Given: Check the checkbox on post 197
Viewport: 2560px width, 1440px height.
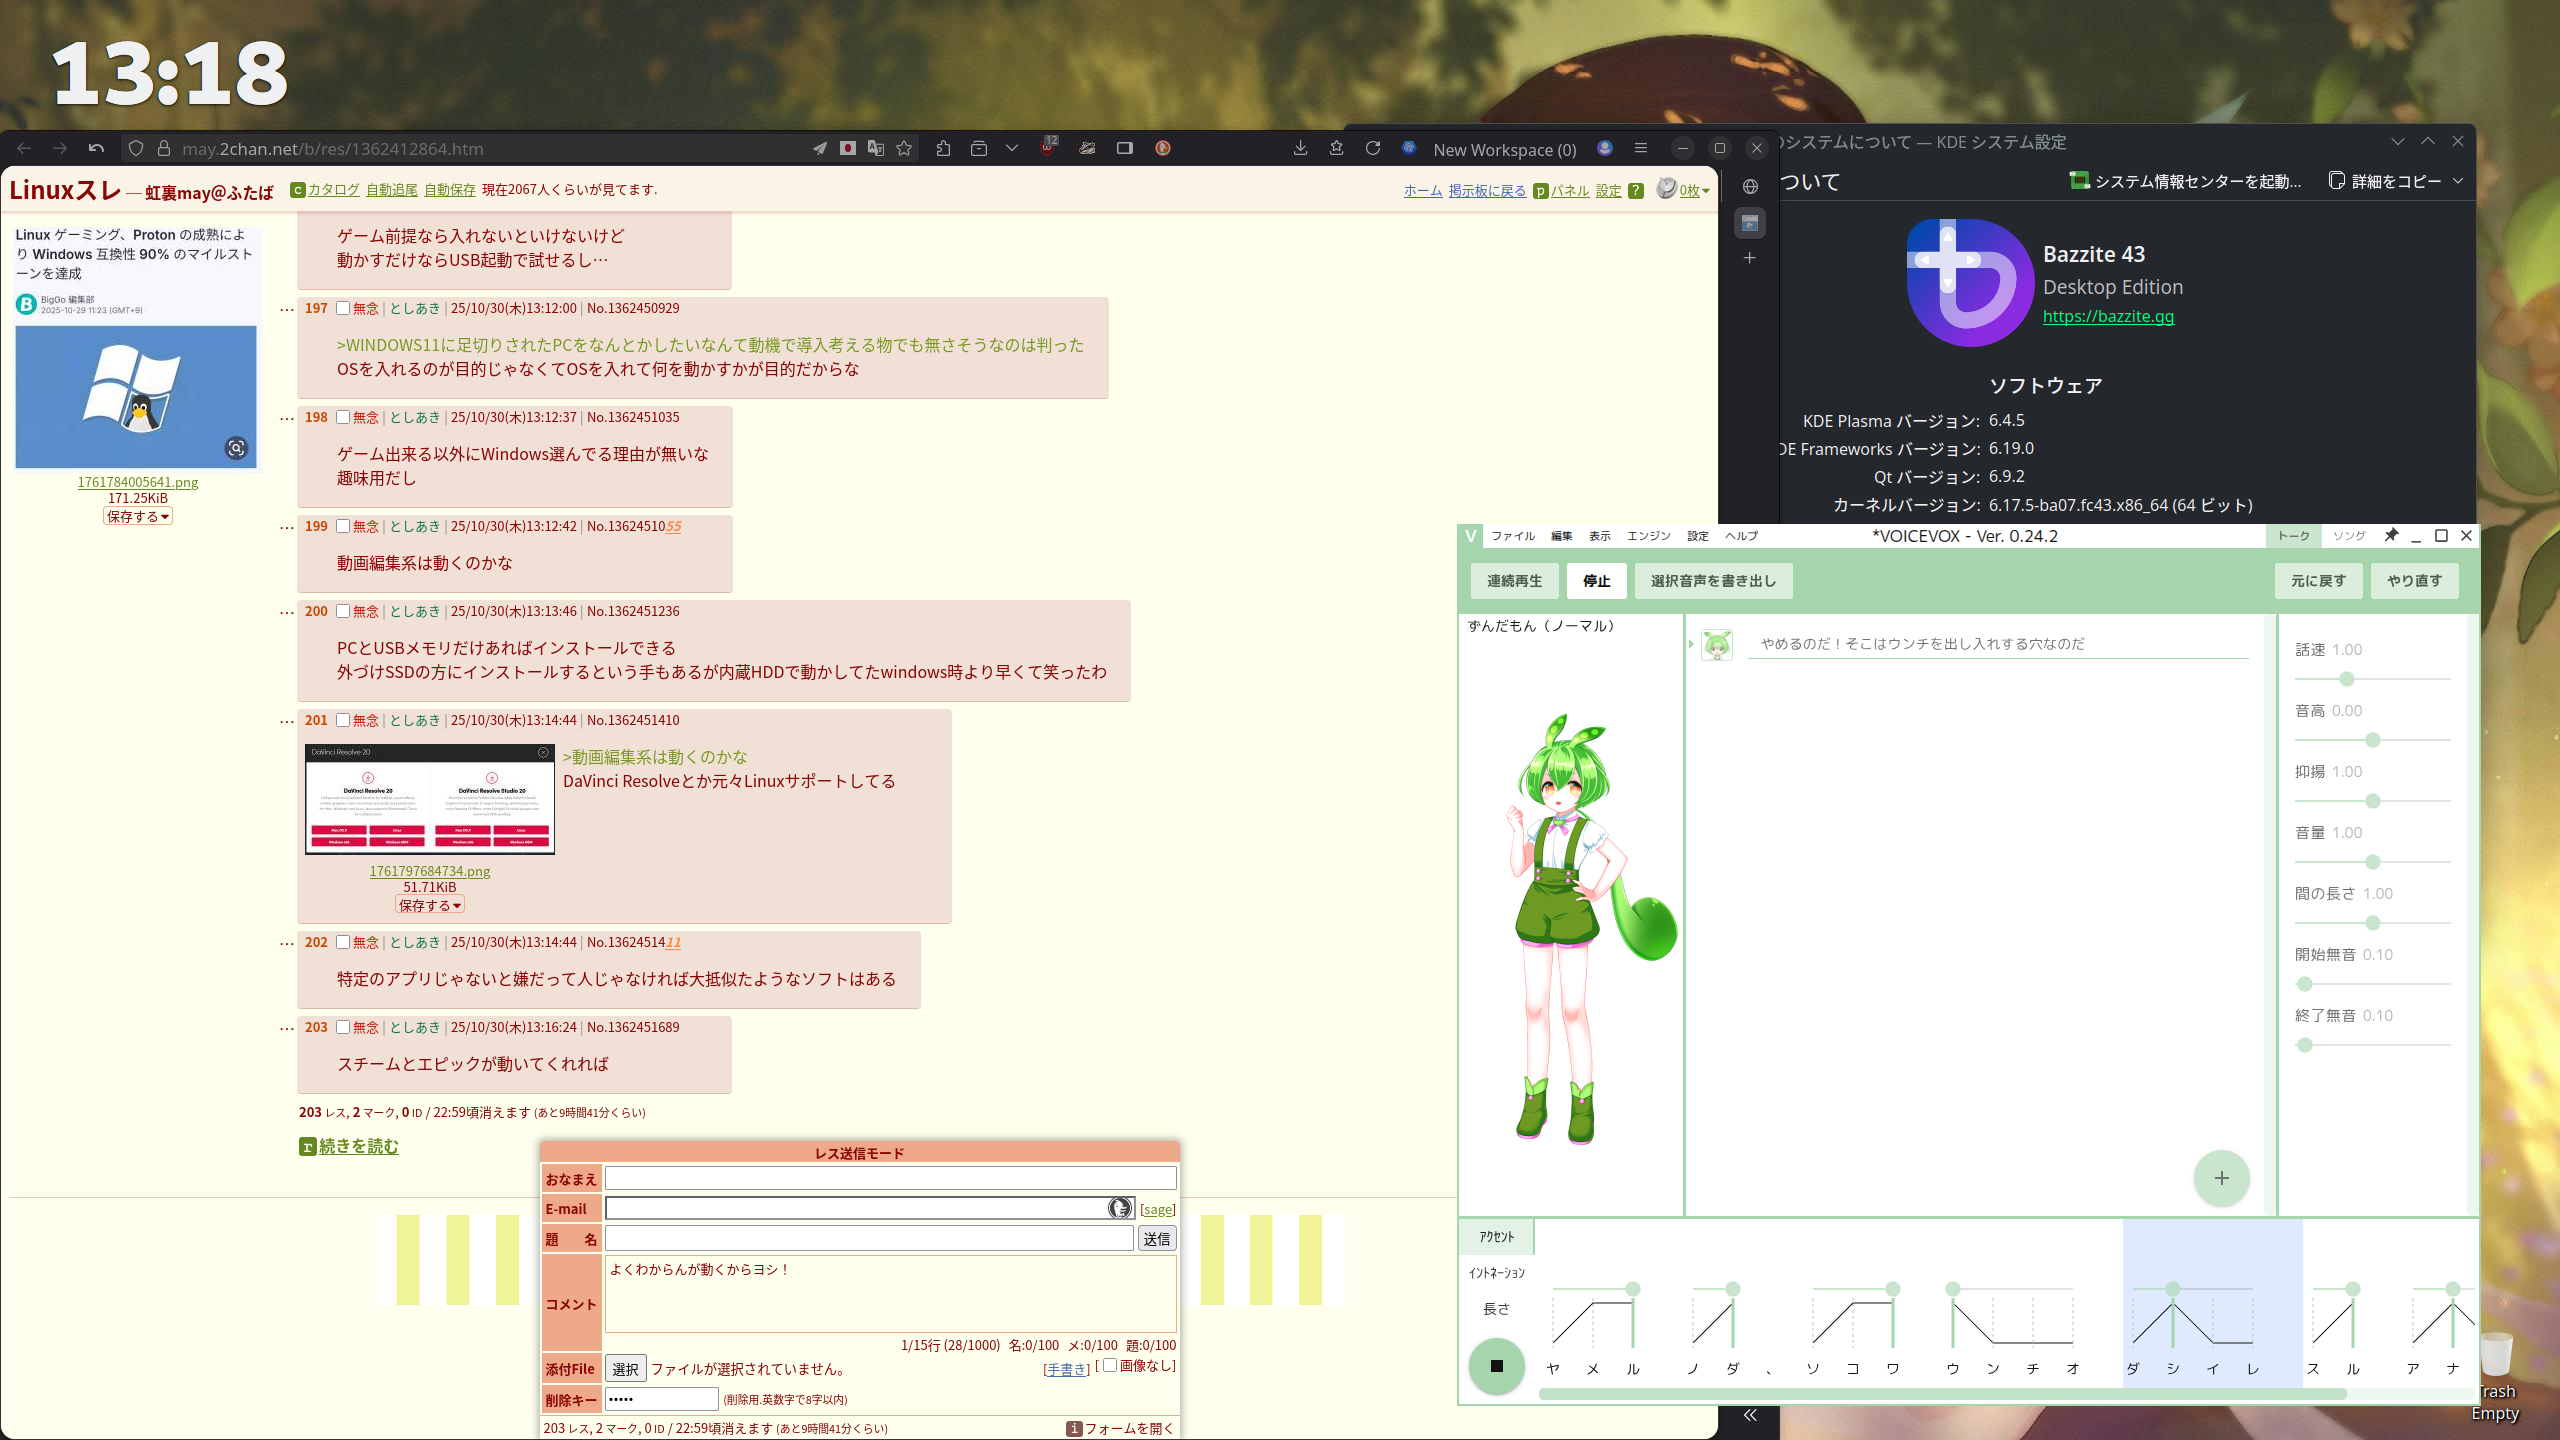Looking at the screenshot, I should pos(343,308).
